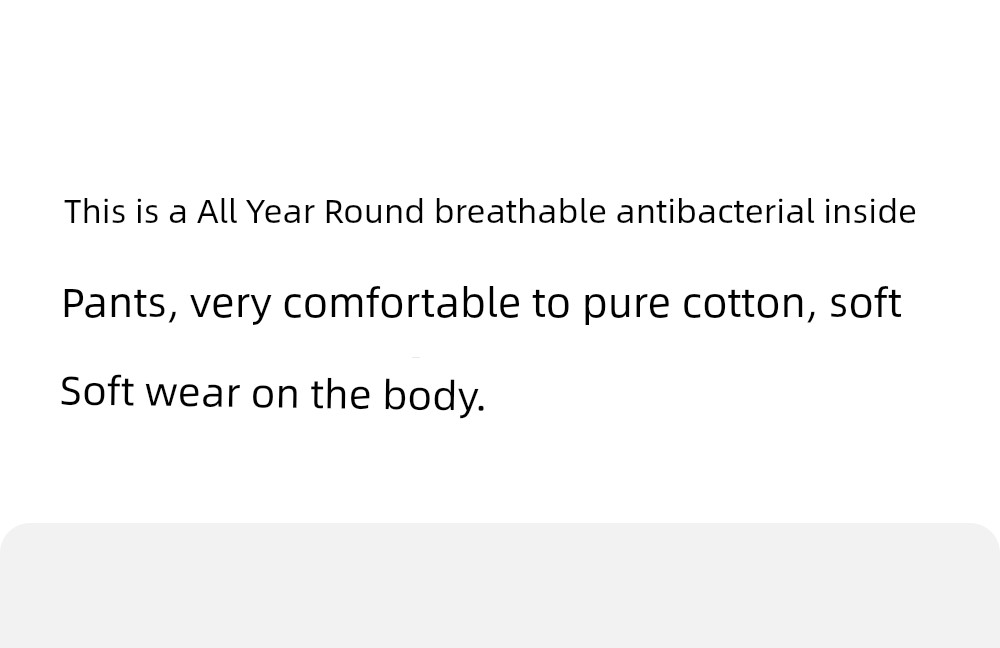The width and height of the screenshot is (1000, 648).
Task: Click the word "on" in third line
Action: coord(275,395)
